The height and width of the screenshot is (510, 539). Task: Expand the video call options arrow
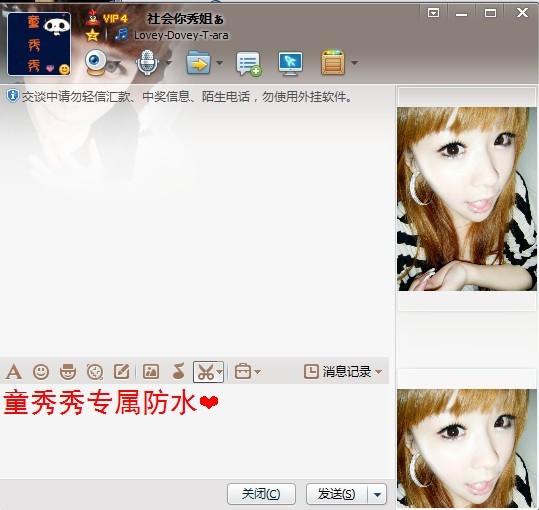tap(116, 63)
